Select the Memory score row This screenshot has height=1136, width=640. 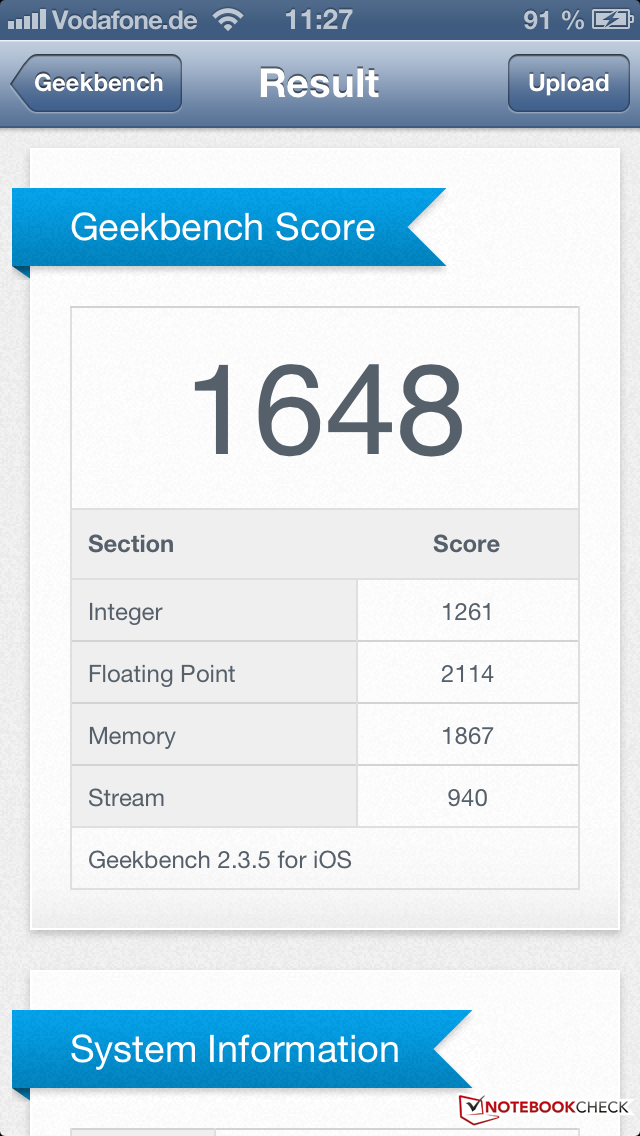pos(325,735)
